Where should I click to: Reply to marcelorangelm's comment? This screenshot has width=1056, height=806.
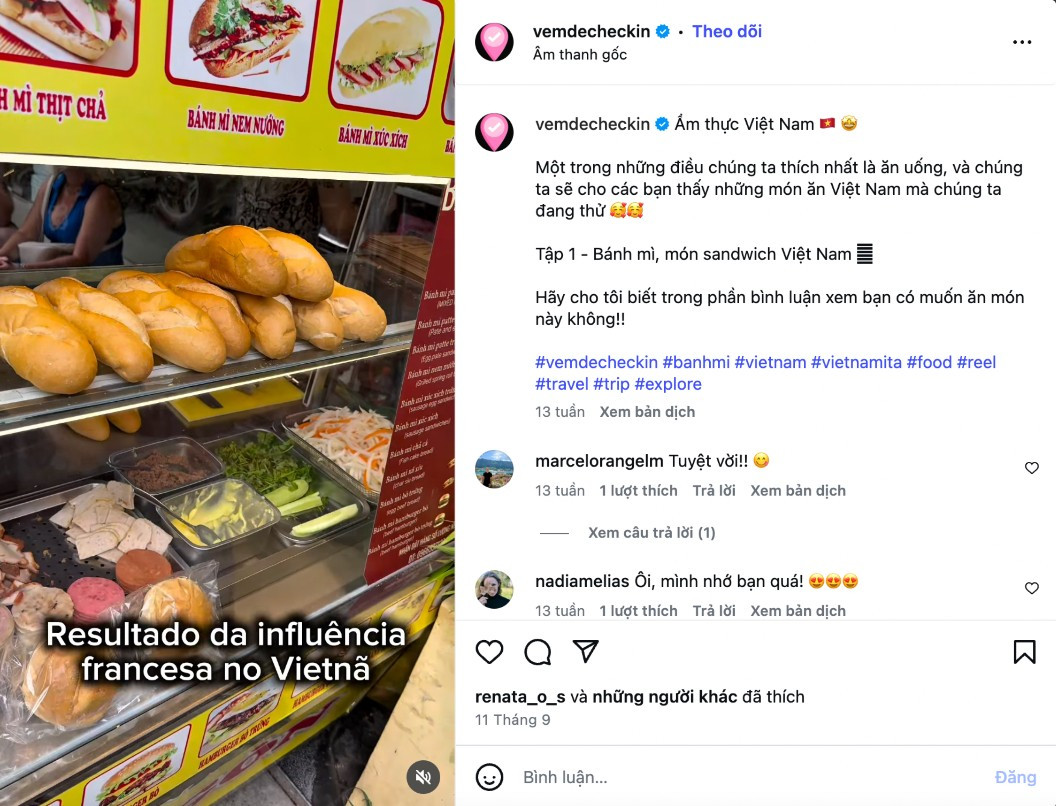click(714, 491)
